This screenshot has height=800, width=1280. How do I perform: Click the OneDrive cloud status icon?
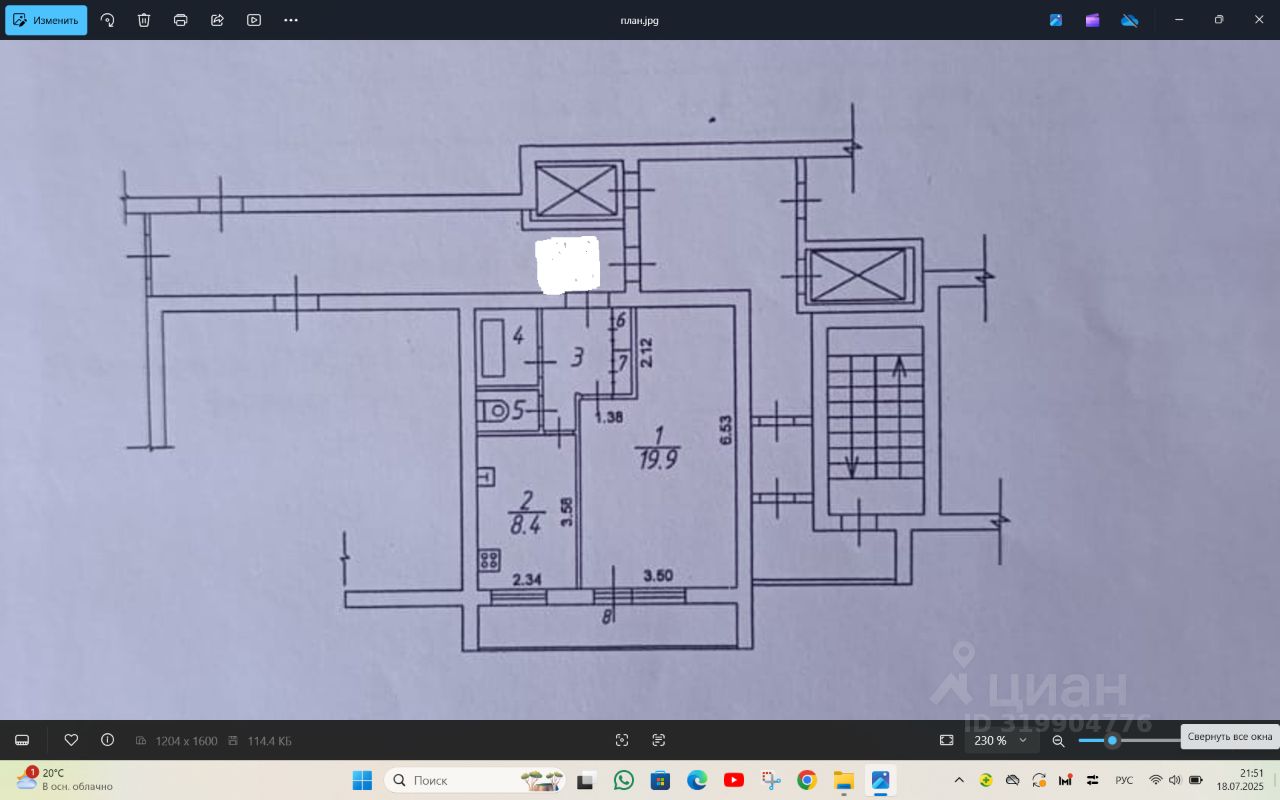coord(1129,20)
